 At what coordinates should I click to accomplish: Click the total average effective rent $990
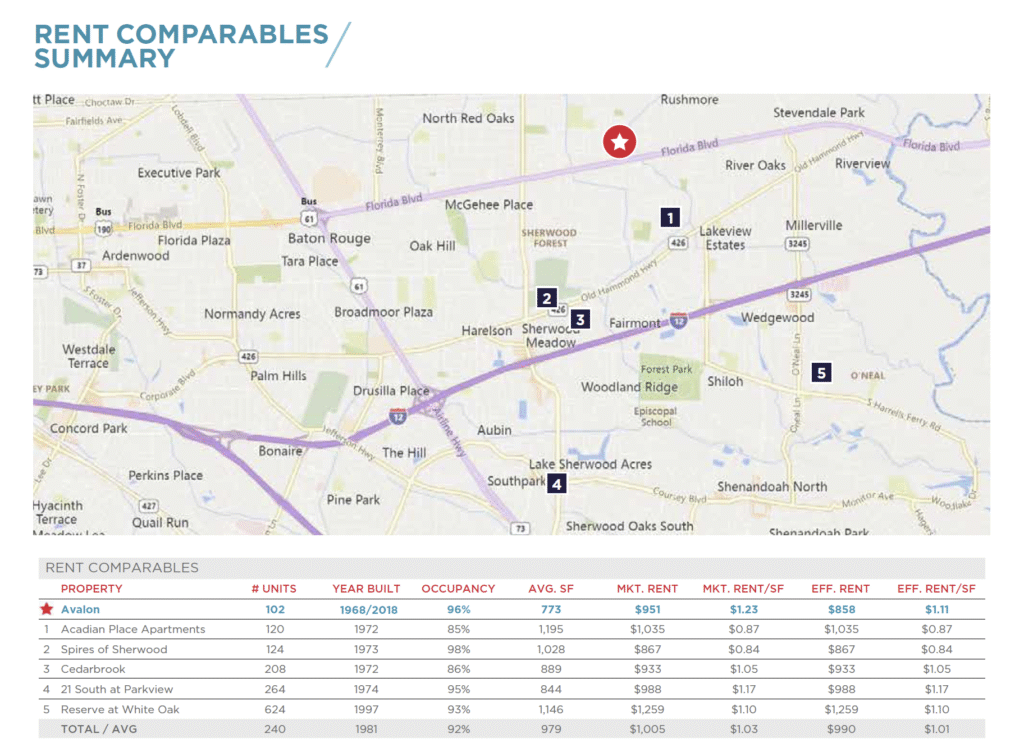pos(841,729)
